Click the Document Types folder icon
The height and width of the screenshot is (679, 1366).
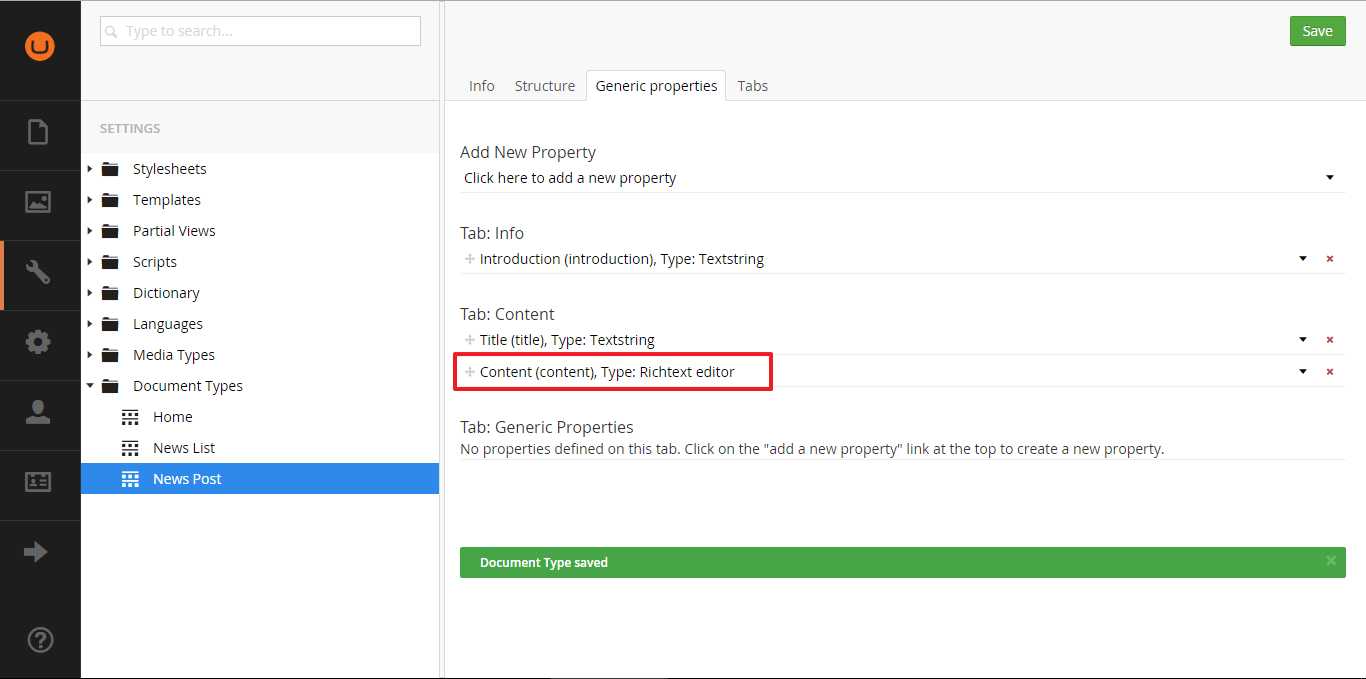[110, 386]
